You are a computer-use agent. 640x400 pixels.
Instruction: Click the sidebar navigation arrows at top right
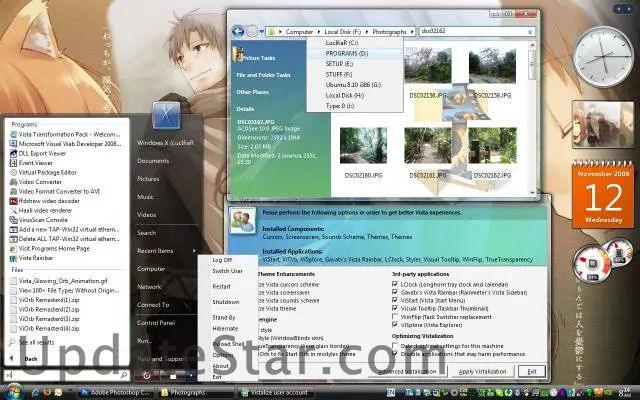tap(623, 8)
